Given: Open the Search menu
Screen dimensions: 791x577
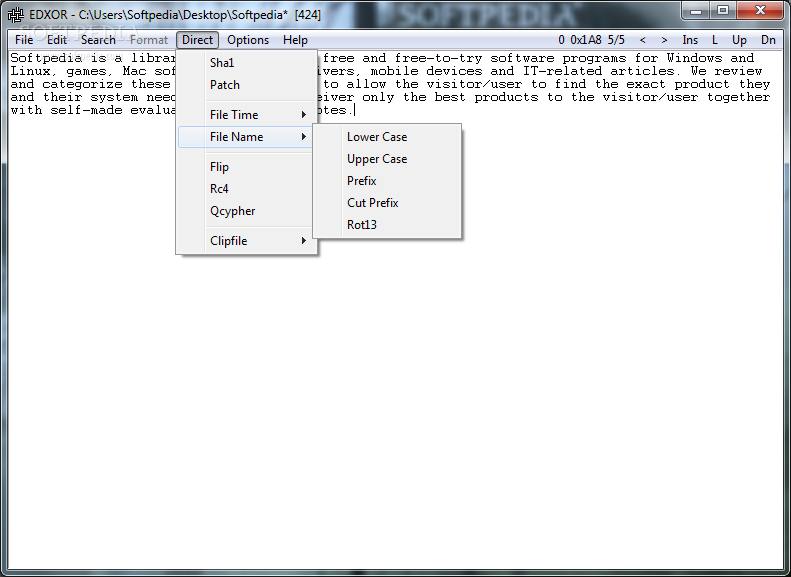Looking at the screenshot, I should click(x=98, y=40).
